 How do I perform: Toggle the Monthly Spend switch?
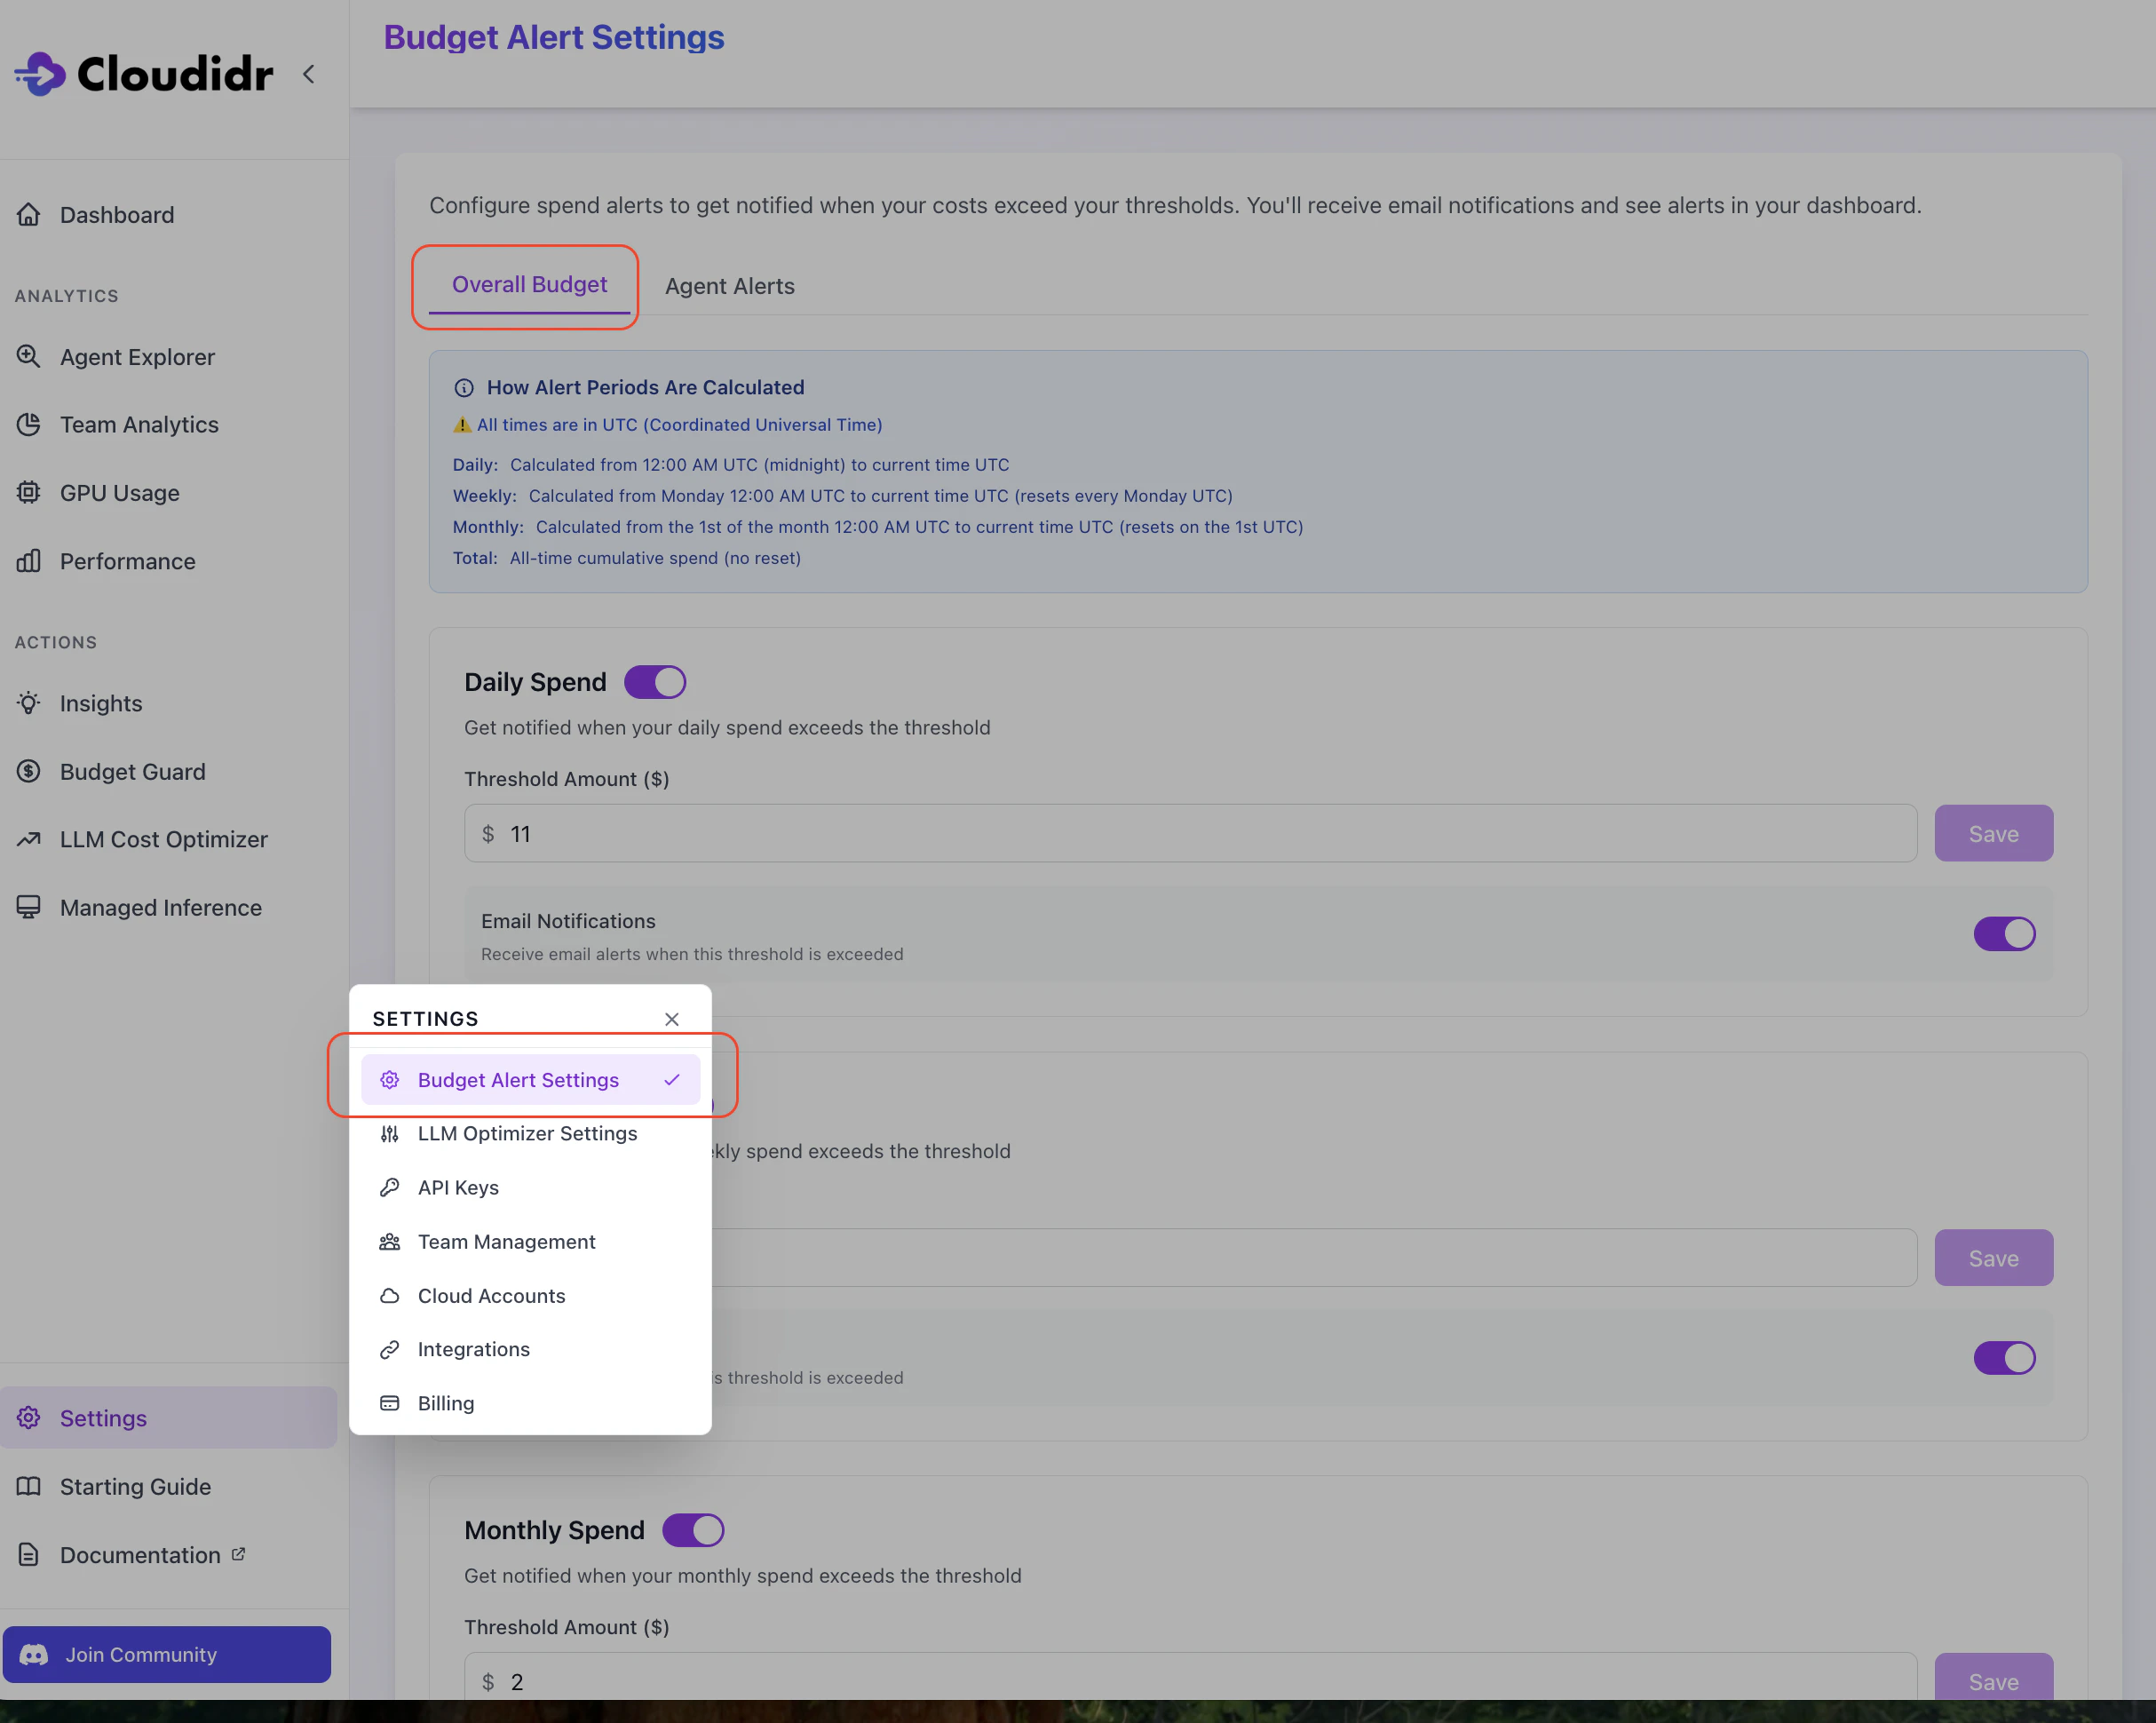(x=693, y=1530)
